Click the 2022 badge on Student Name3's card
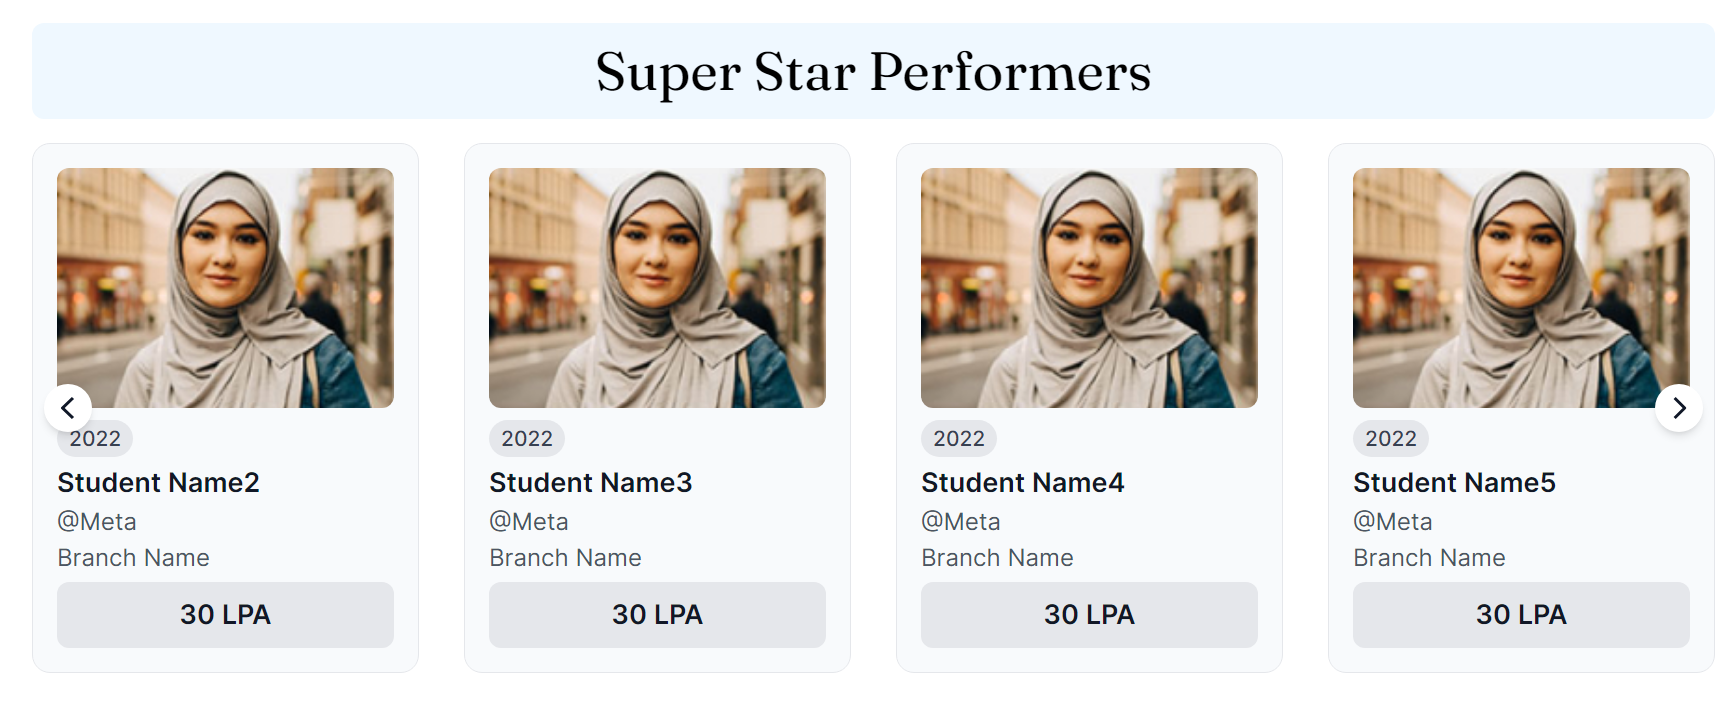This screenshot has width=1734, height=713. tap(527, 439)
